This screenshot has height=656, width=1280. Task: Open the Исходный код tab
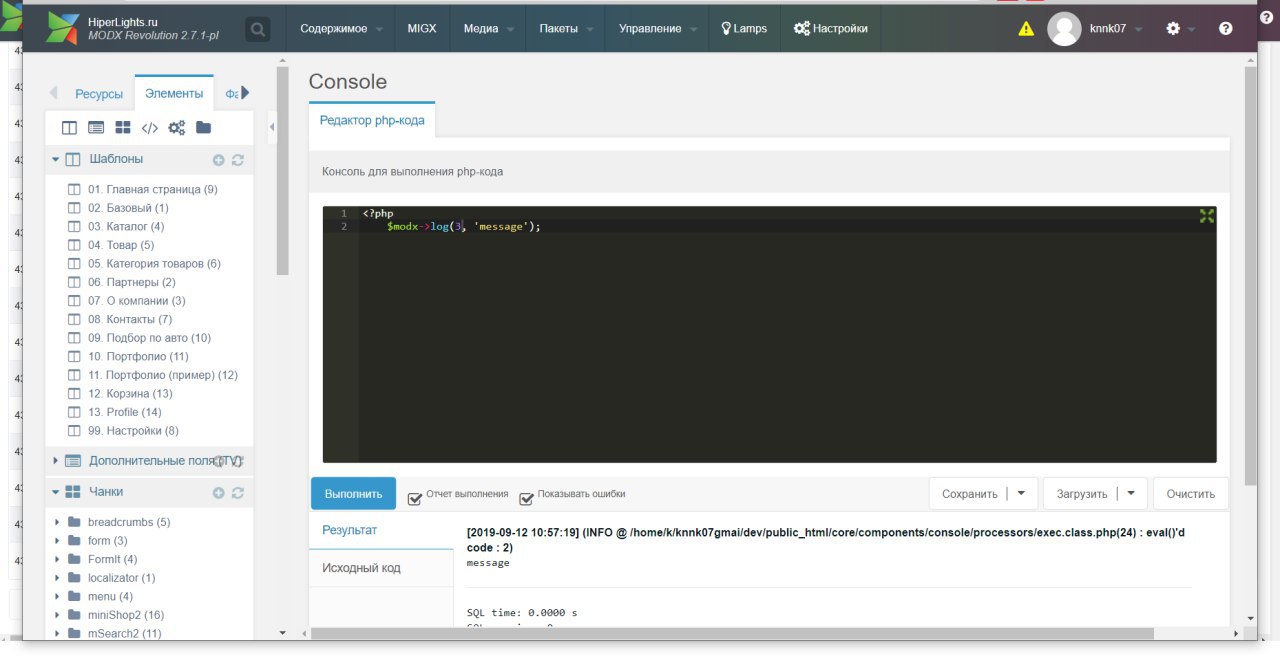tap(381, 568)
